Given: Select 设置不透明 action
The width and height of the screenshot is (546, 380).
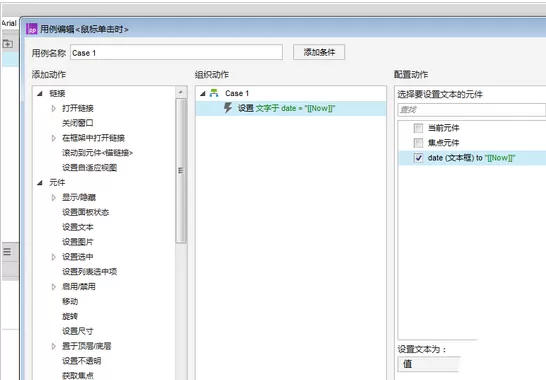Looking at the screenshot, I should (81, 361).
